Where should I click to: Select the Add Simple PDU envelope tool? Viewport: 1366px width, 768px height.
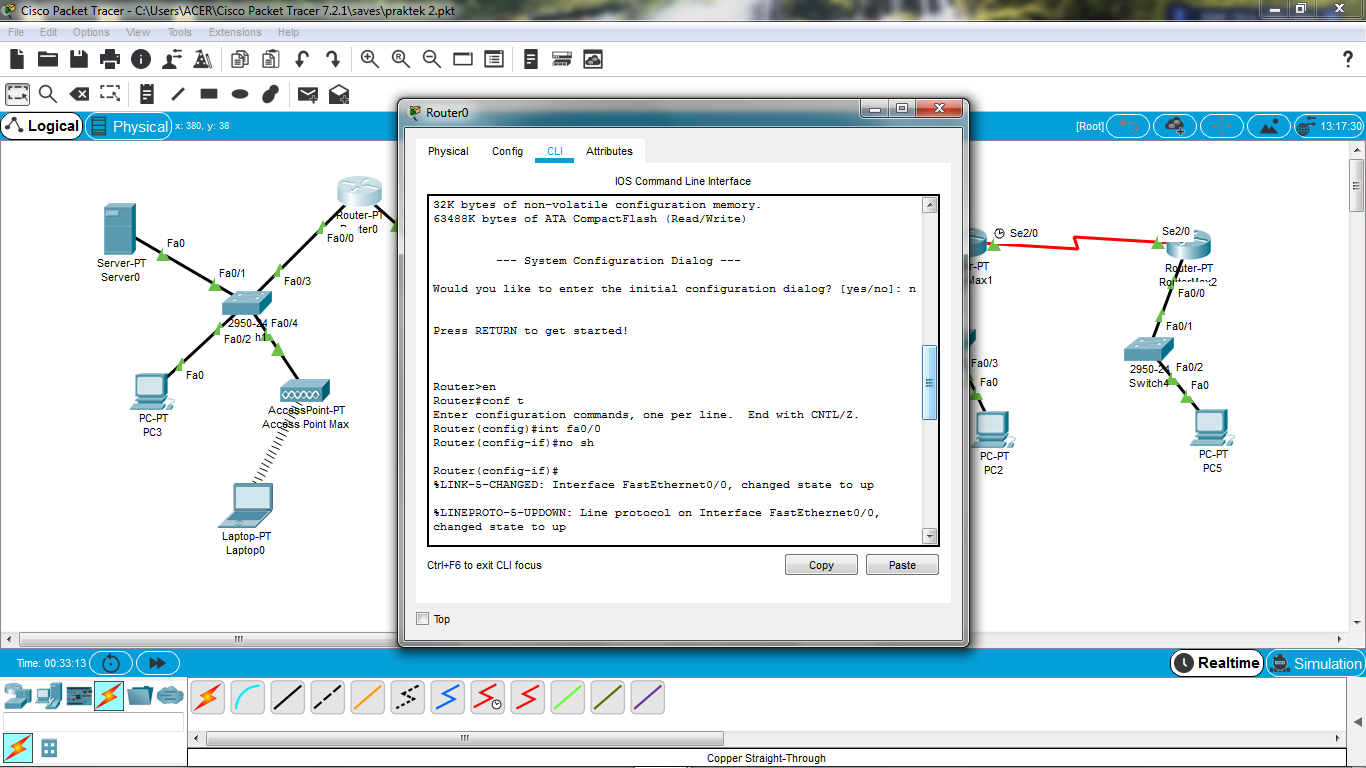[308, 93]
